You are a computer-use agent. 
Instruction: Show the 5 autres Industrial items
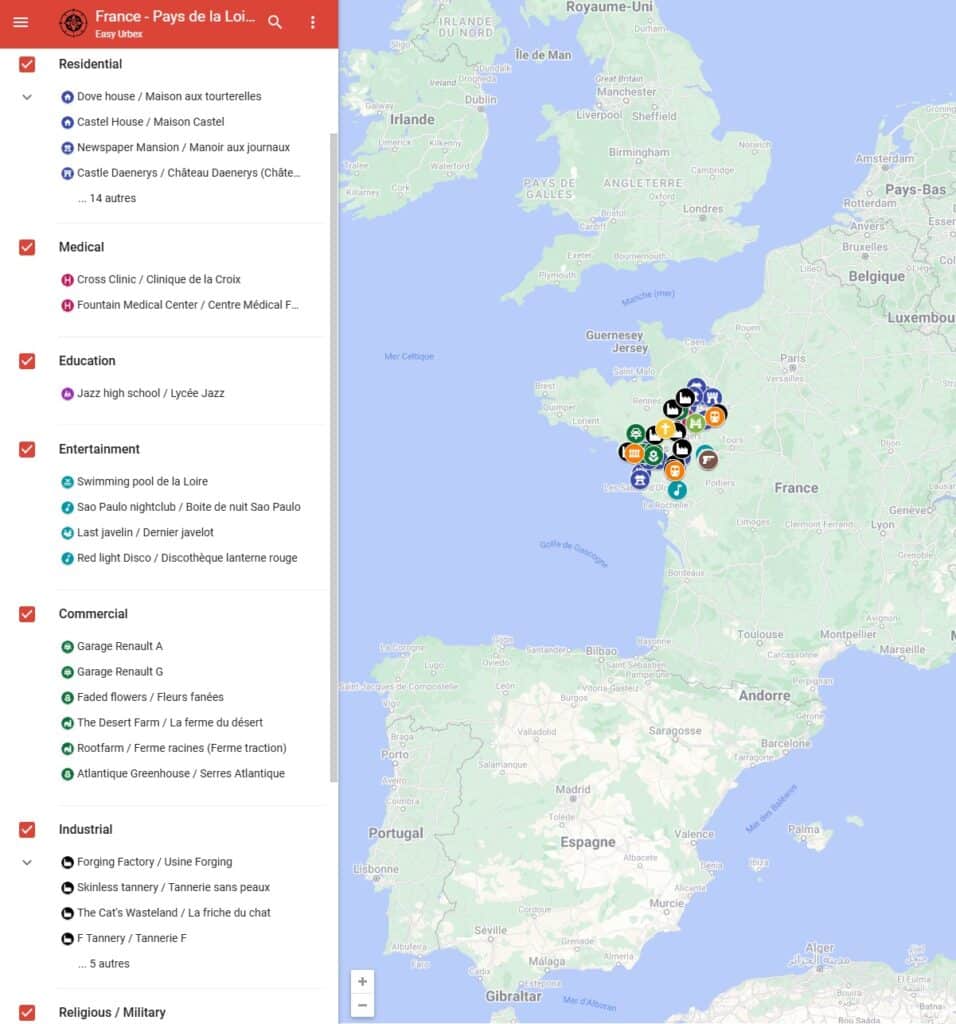pos(103,963)
